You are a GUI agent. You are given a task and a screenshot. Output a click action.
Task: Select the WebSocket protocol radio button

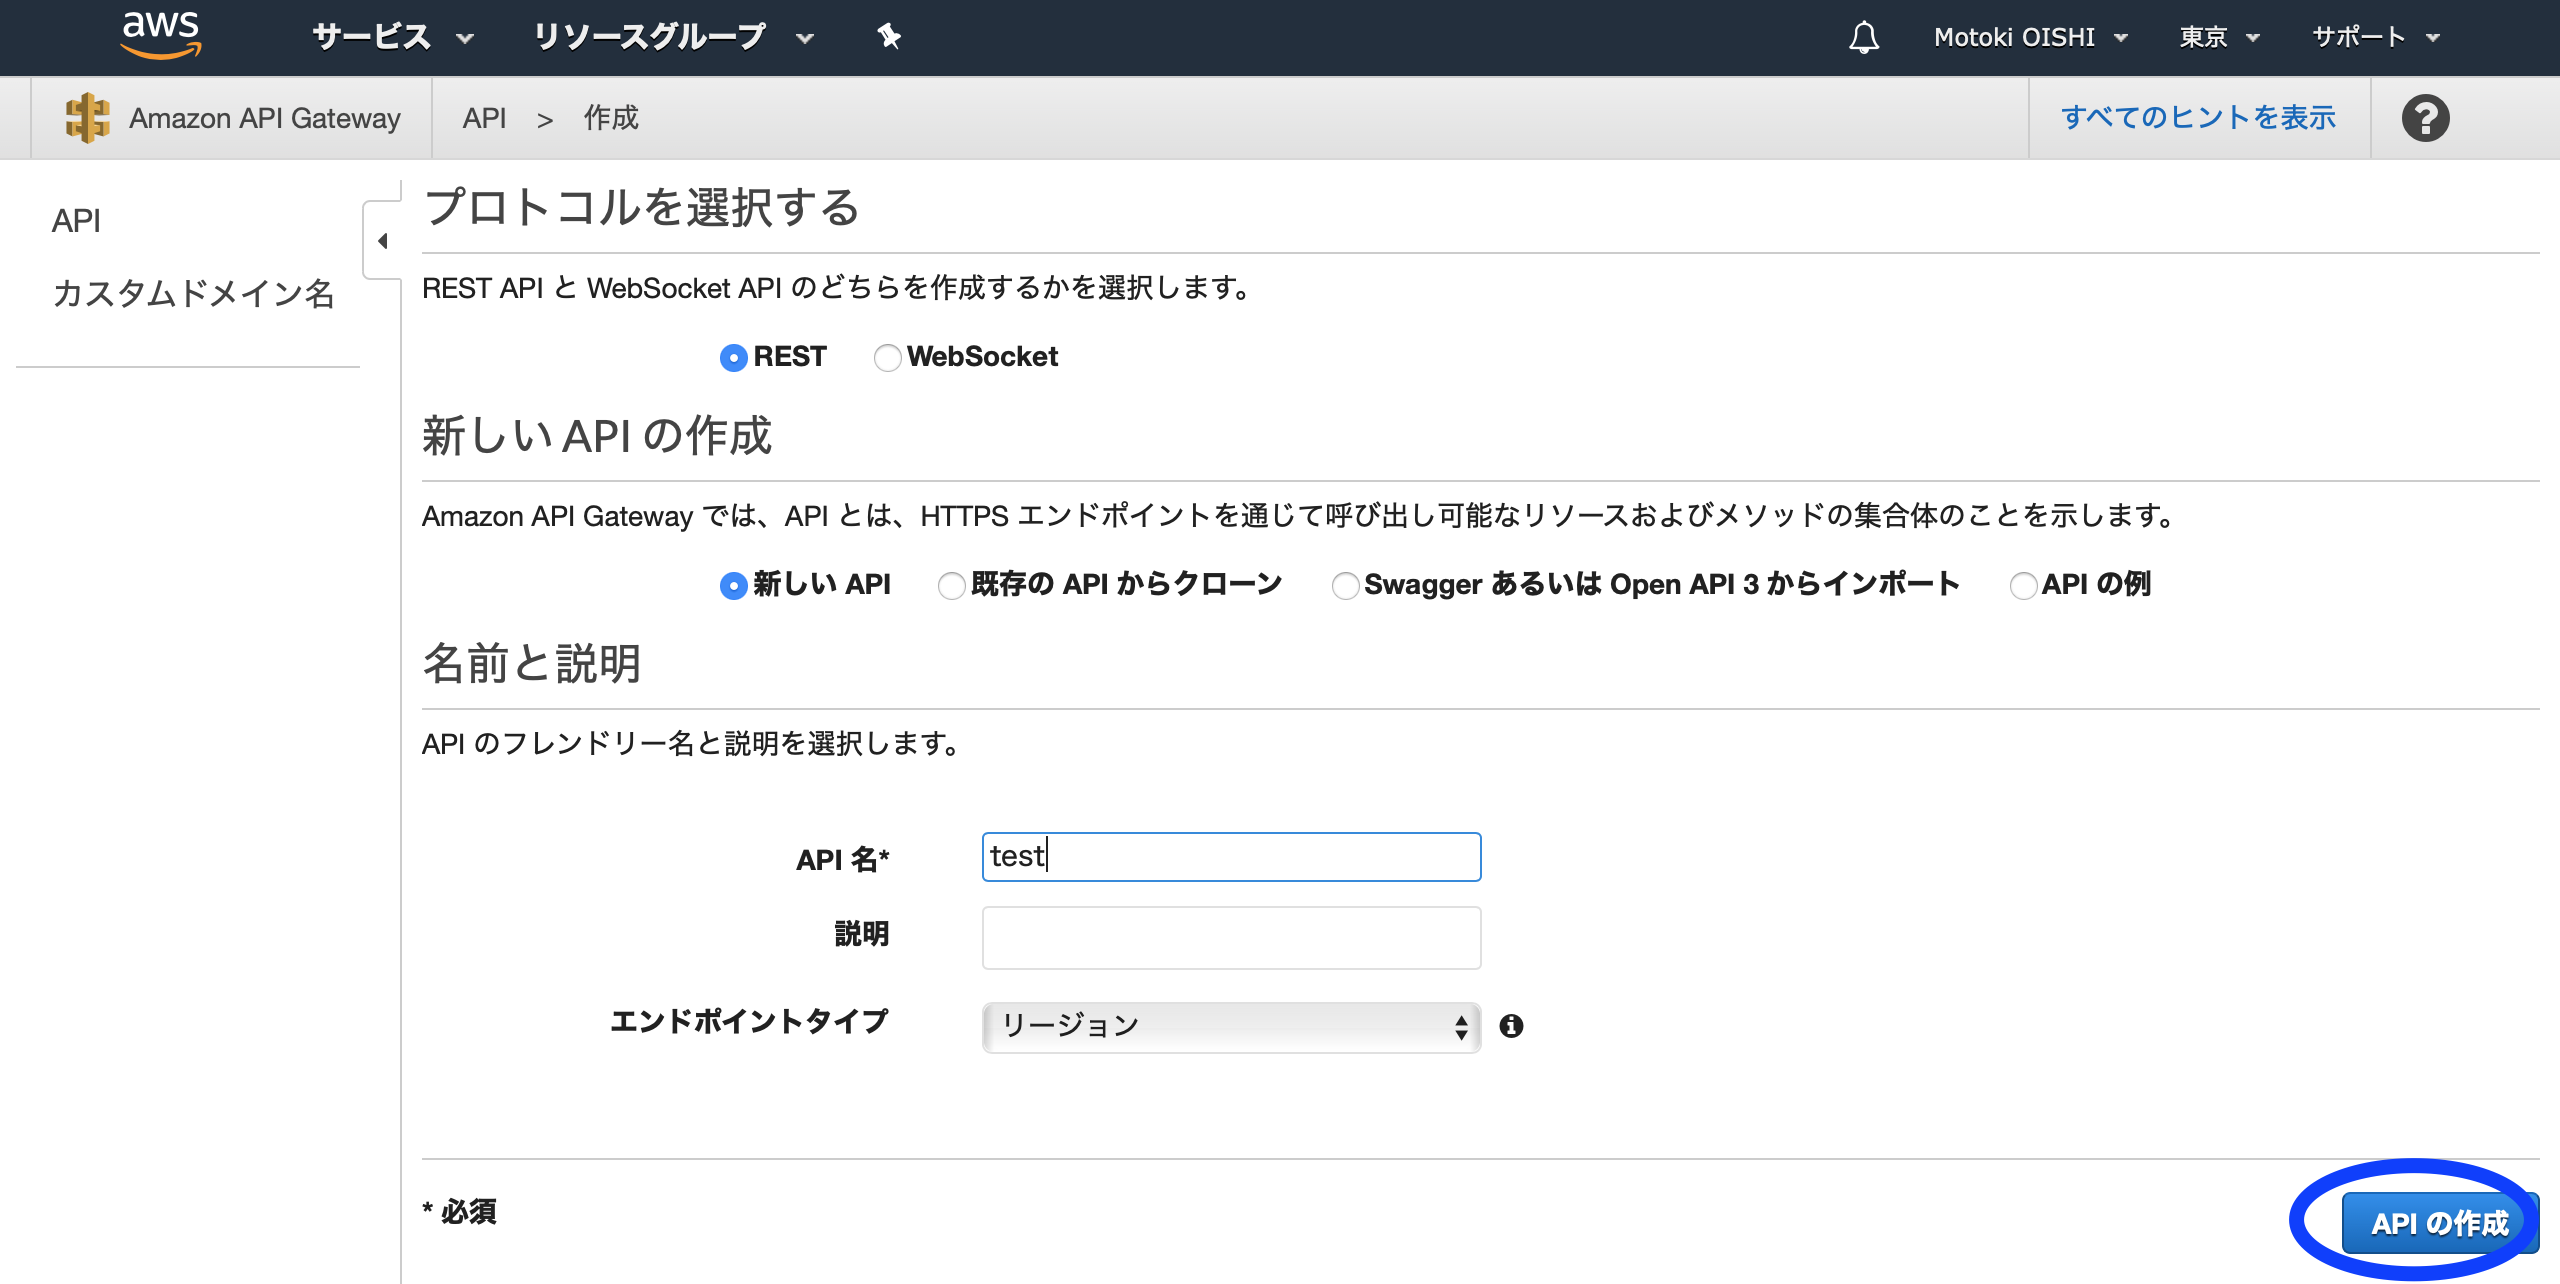pyautogui.click(x=887, y=355)
